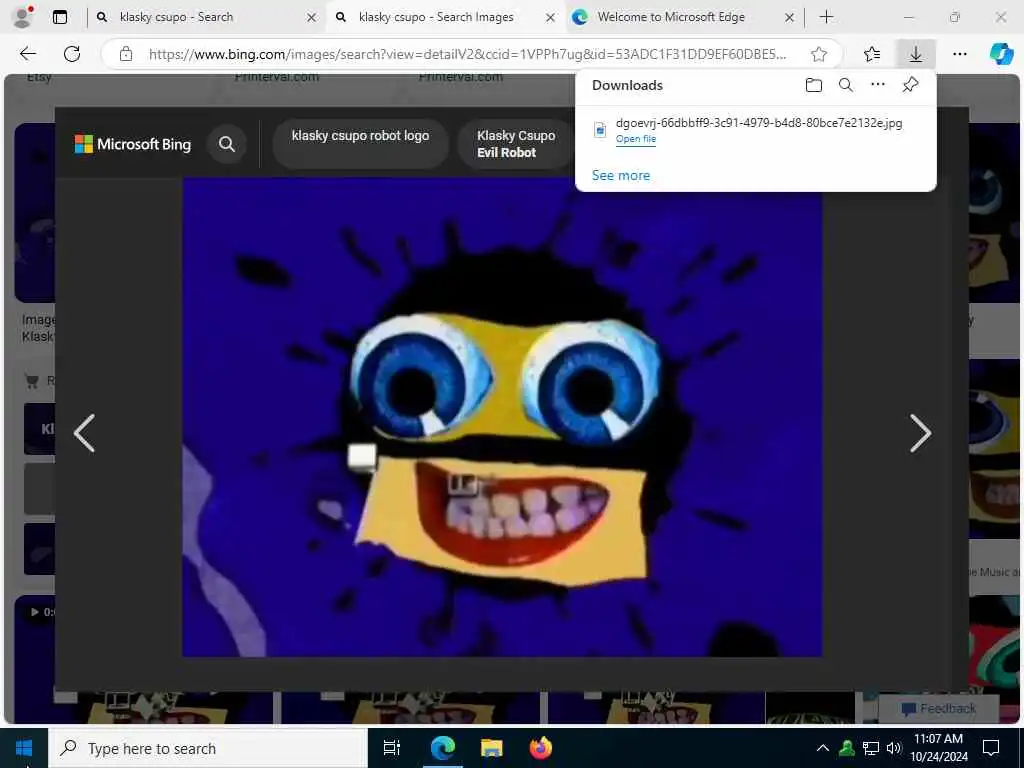The image size is (1024, 768).
Task: Switch to the "klasky csupo - Search" tab
Action: 176,17
